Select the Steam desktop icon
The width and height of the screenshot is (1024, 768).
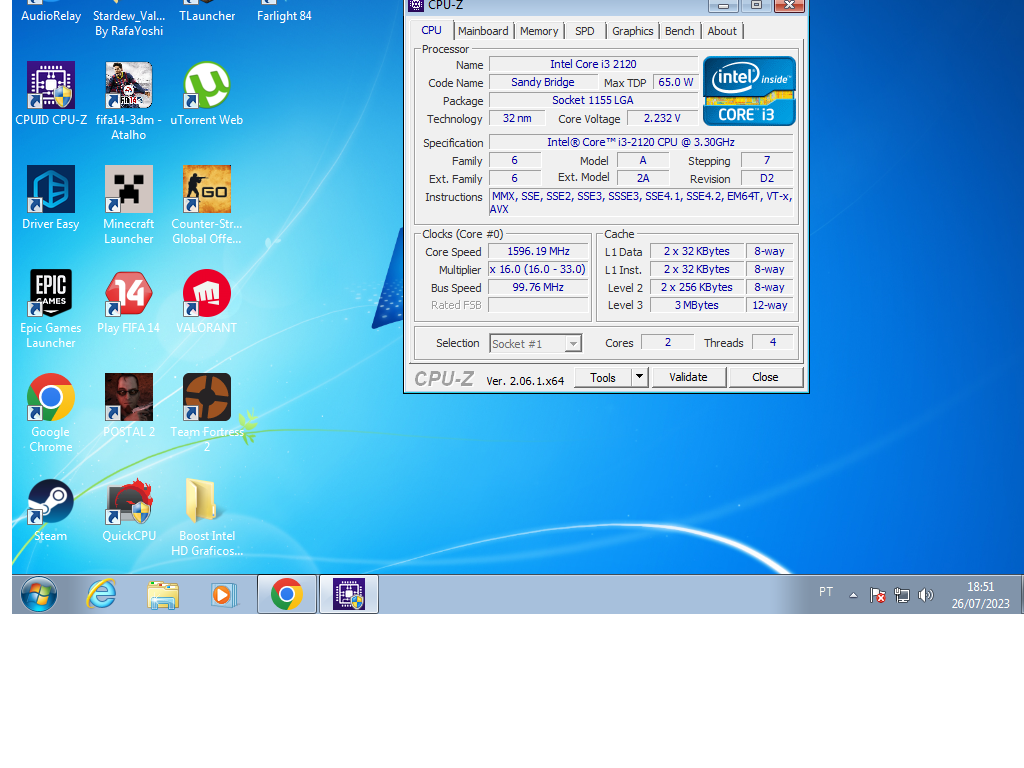[51, 510]
